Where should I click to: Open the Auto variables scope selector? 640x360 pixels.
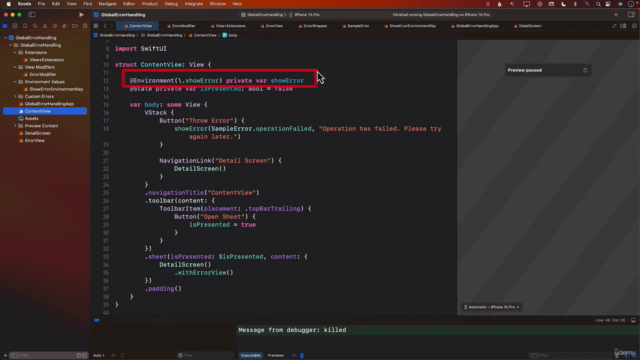pyautogui.click(x=99, y=356)
